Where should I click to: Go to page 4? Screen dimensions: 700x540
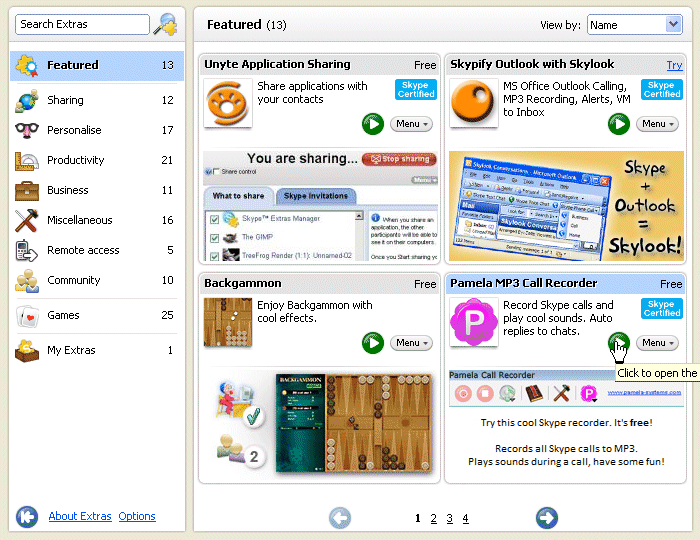466,519
